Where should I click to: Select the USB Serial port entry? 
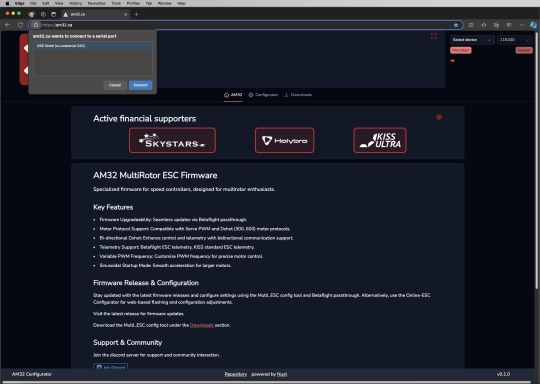point(93,45)
